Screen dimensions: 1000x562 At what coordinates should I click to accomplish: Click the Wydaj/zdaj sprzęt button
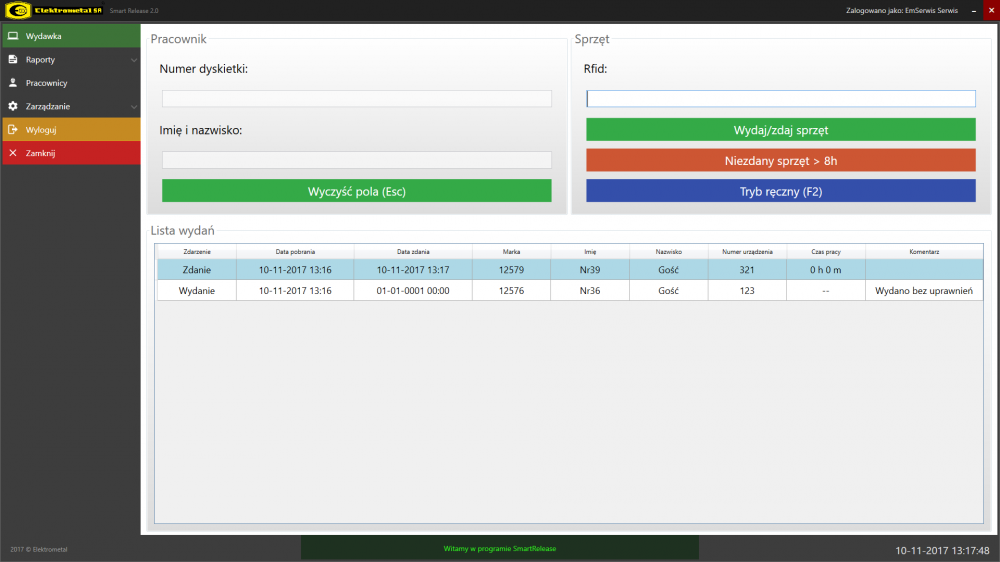pyautogui.click(x=780, y=130)
